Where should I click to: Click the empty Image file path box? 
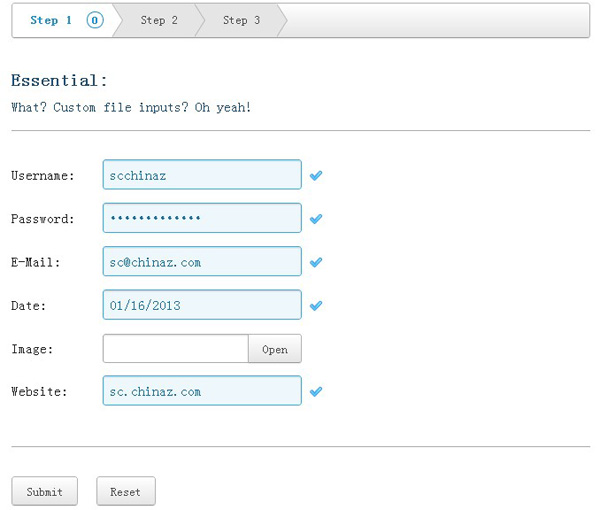pyautogui.click(x=175, y=349)
